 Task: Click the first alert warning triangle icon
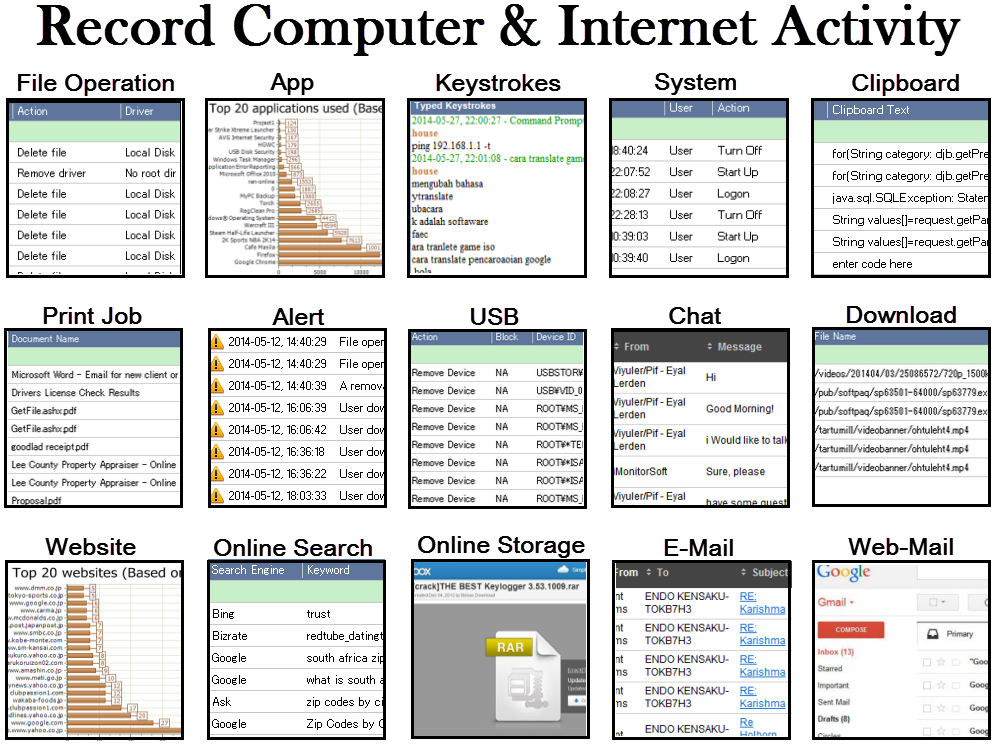217,341
